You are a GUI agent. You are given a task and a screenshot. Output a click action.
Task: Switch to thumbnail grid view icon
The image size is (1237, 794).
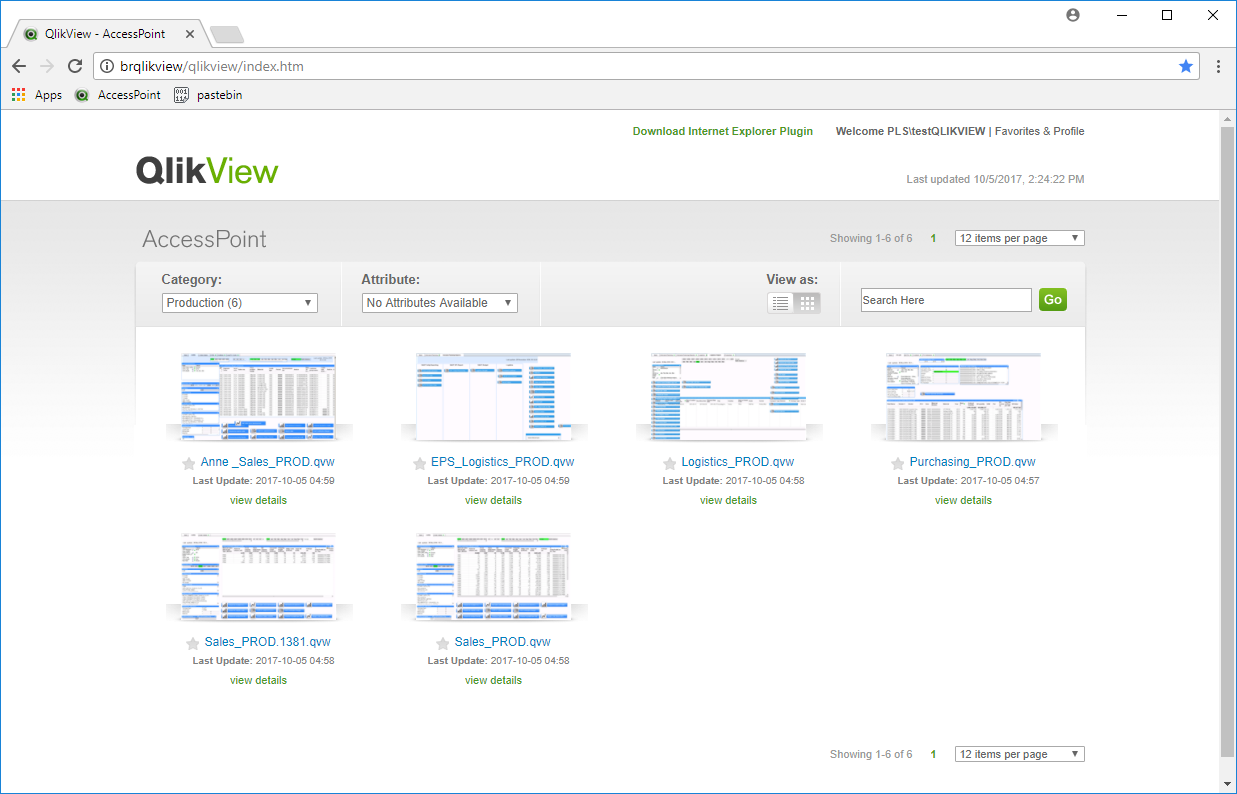coord(808,303)
